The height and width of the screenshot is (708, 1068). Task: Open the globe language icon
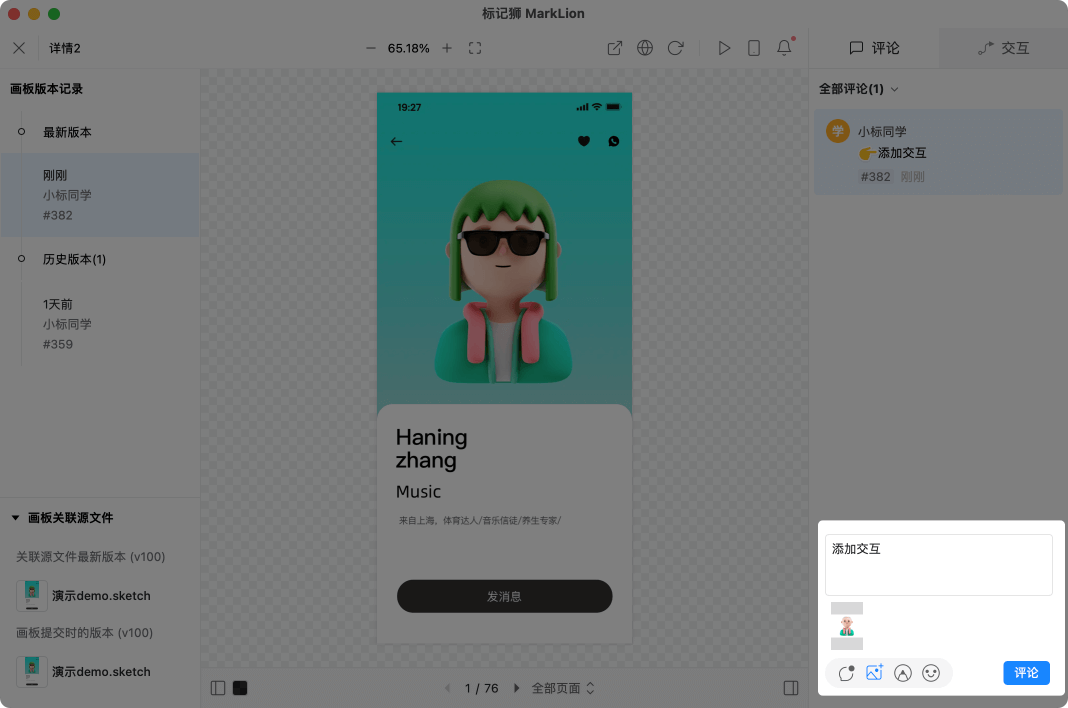pyautogui.click(x=645, y=48)
